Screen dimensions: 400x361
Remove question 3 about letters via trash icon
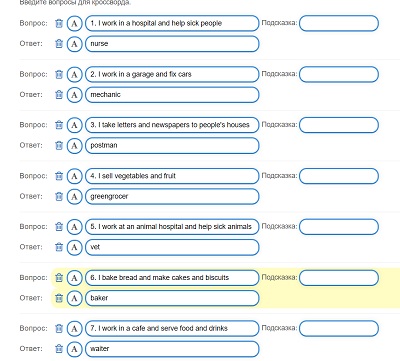pyautogui.click(x=59, y=125)
